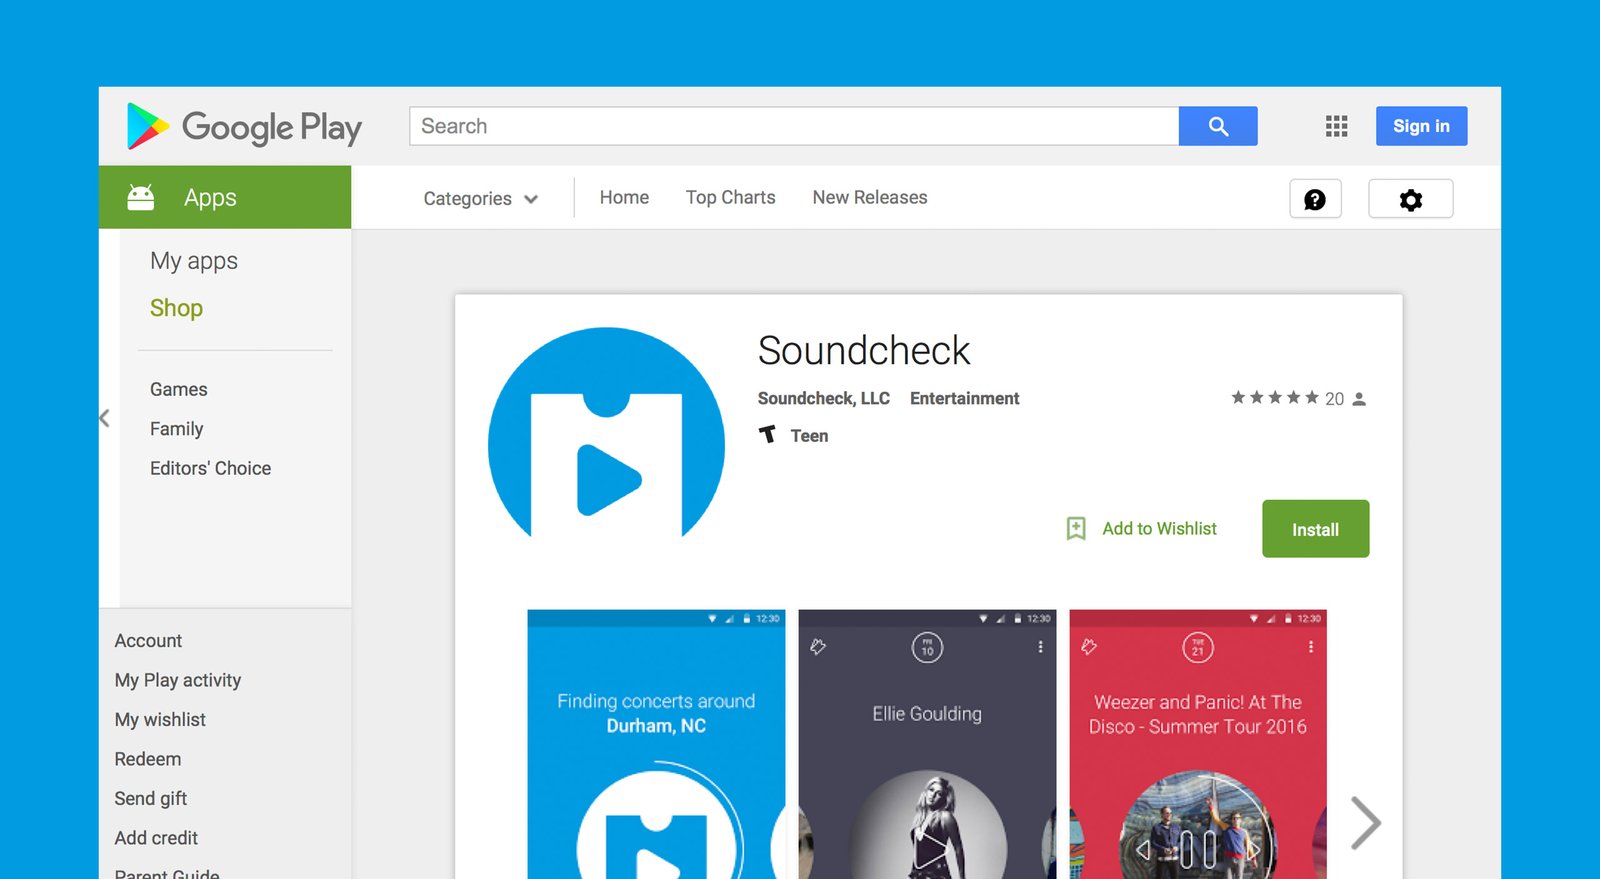
Task: Click the five-star rating icons
Action: (x=1274, y=398)
